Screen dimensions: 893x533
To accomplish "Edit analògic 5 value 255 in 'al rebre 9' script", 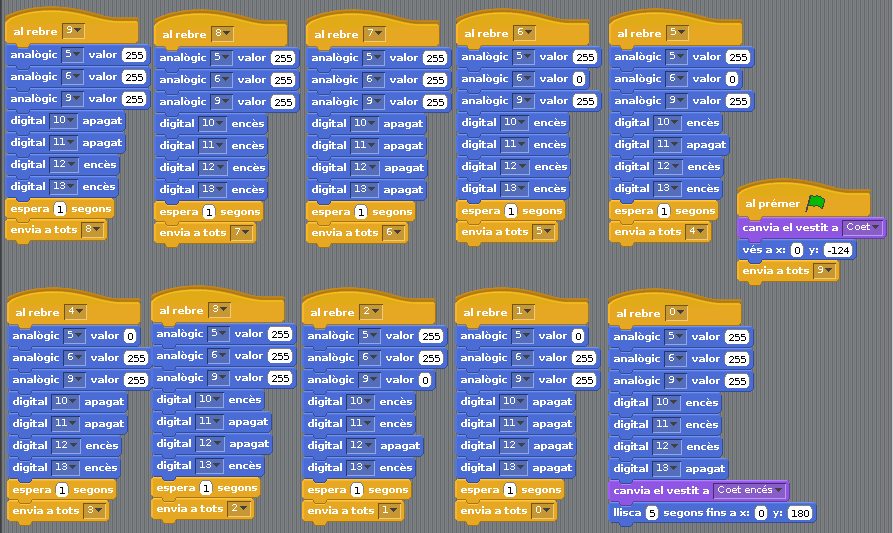I will click(134, 55).
